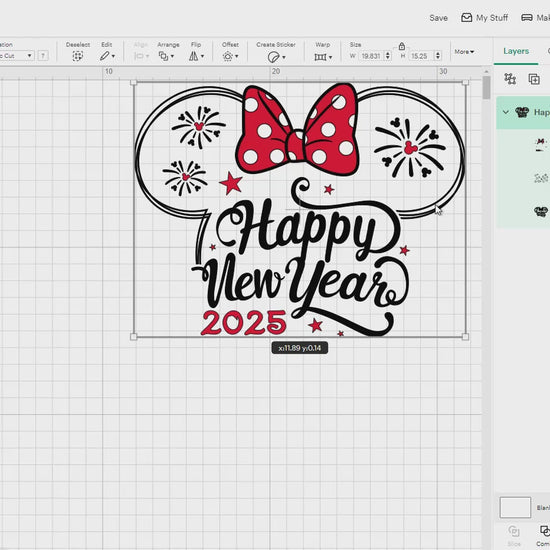This screenshot has height=550, width=550.
Task: Open the Offset tool icon
Action: point(228,56)
